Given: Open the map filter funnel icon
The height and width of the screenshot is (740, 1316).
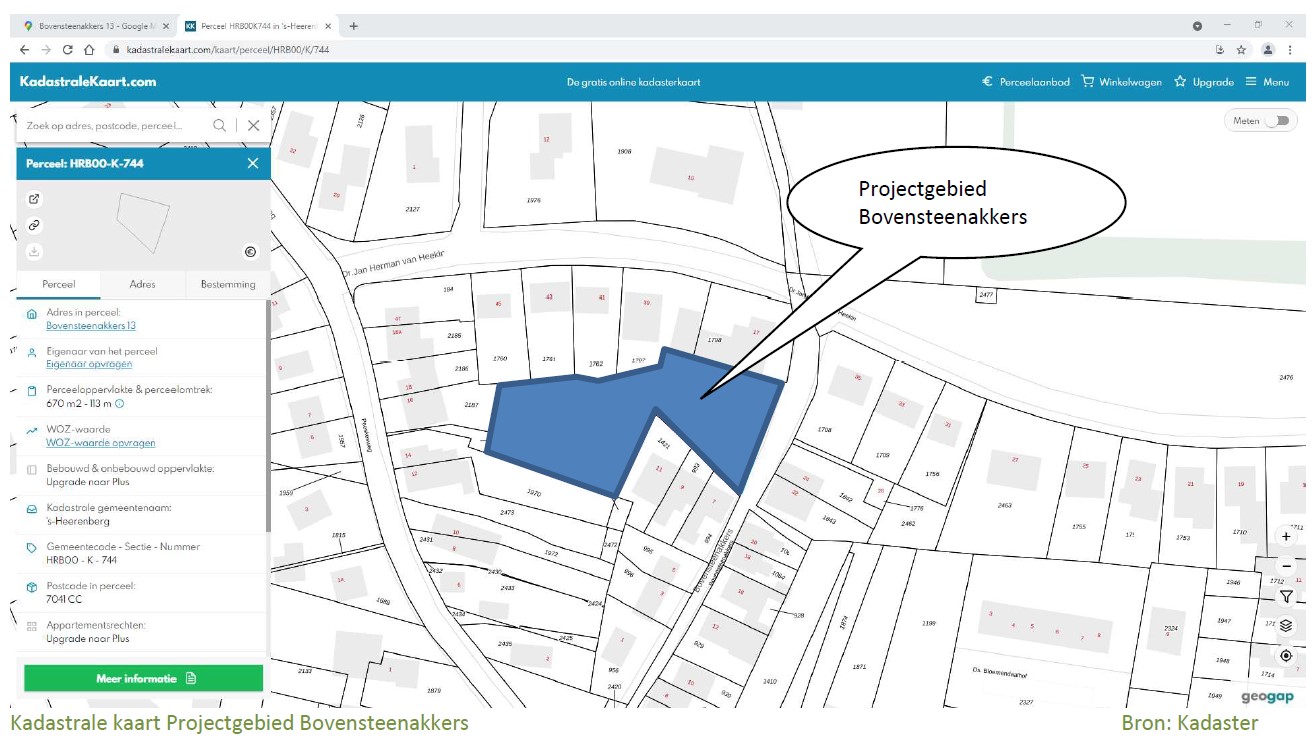Looking at the screenshot, I should (x=1286, y=596).
